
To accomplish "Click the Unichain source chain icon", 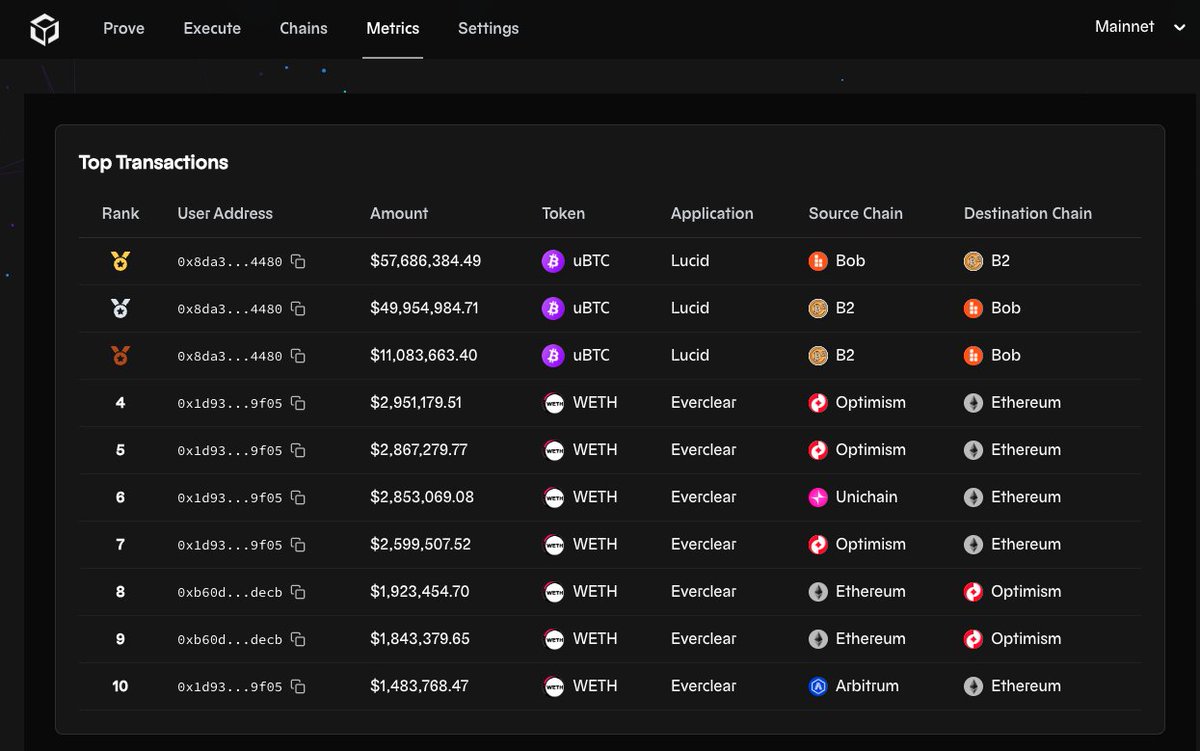I will coord(818,497).
